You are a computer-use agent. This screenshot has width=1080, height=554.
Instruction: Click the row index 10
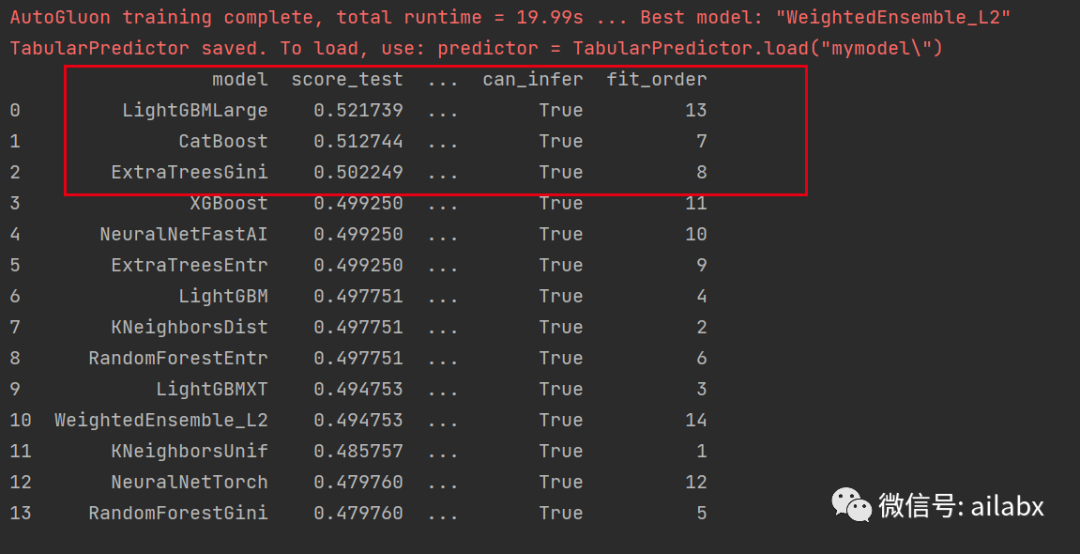pos(21,420)
